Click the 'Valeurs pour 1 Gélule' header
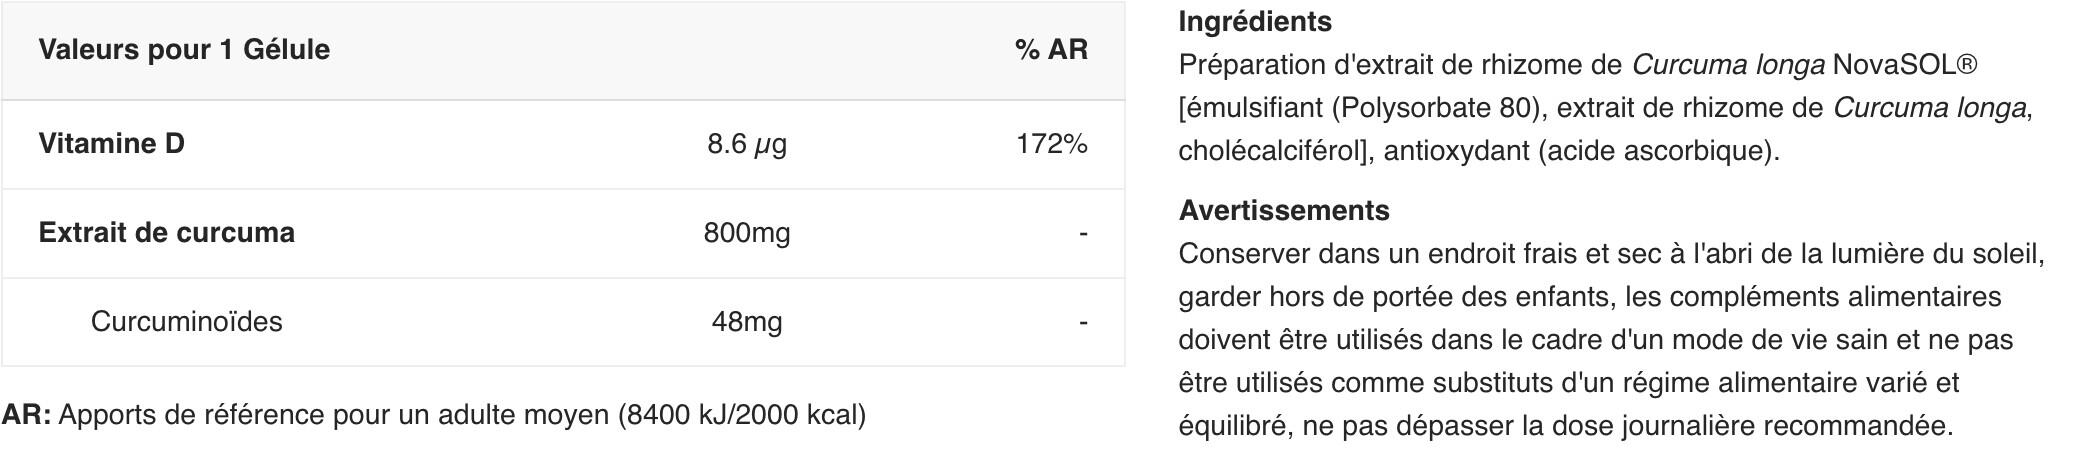Viewport: 2080px width, 466px height. point(184,49)
